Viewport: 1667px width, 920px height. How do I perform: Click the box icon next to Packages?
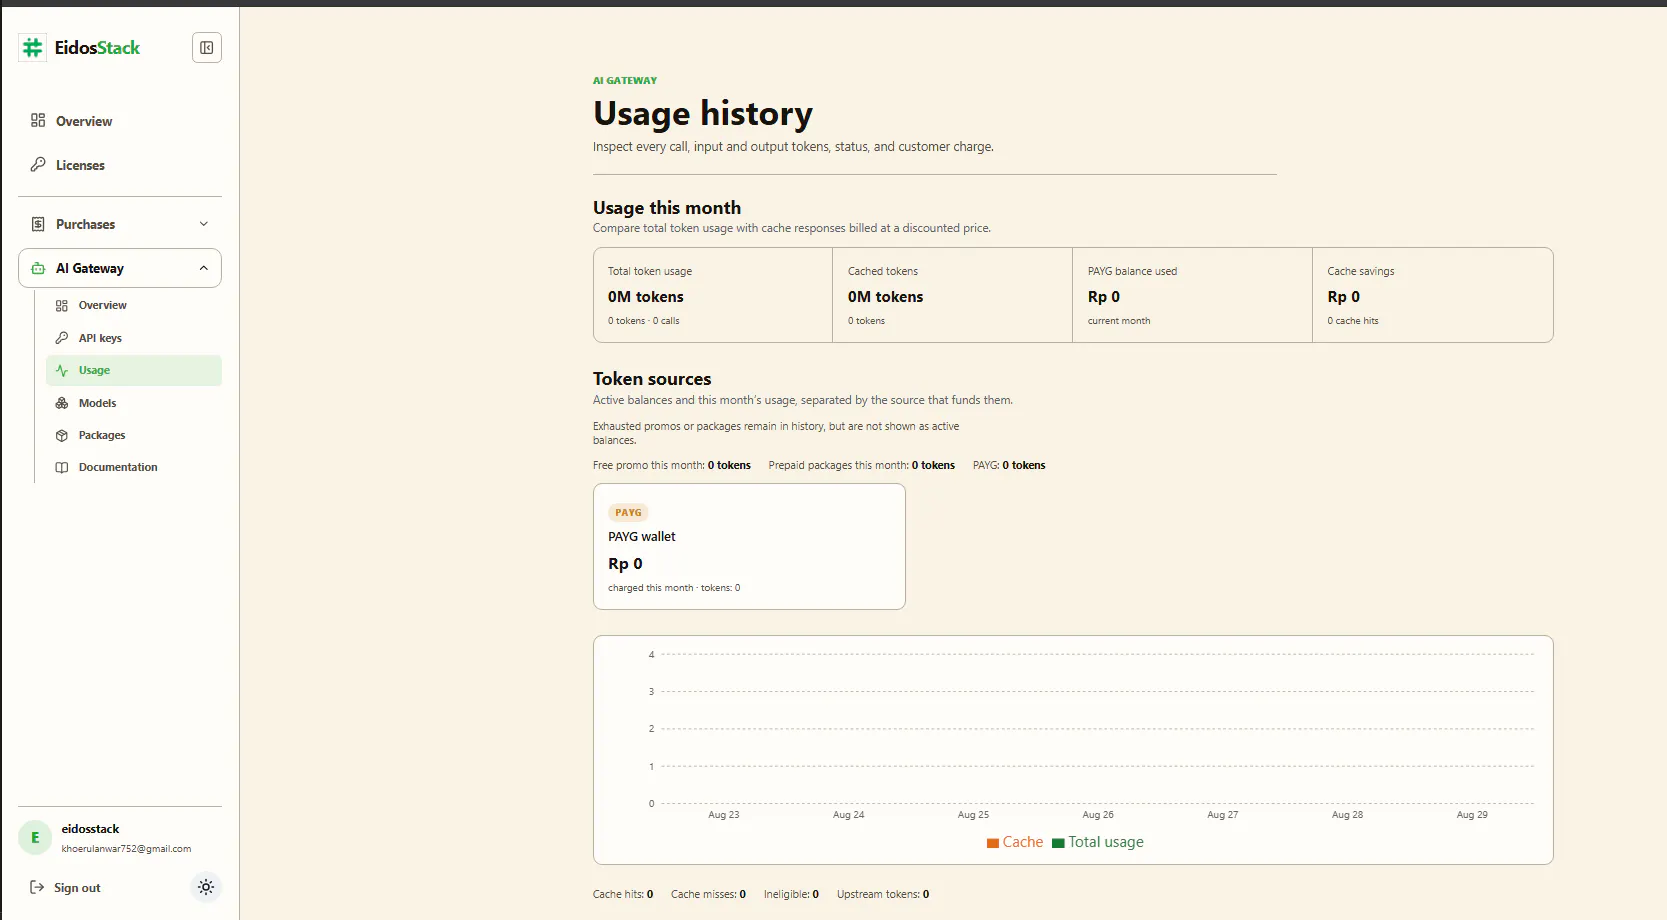point(62,435)
